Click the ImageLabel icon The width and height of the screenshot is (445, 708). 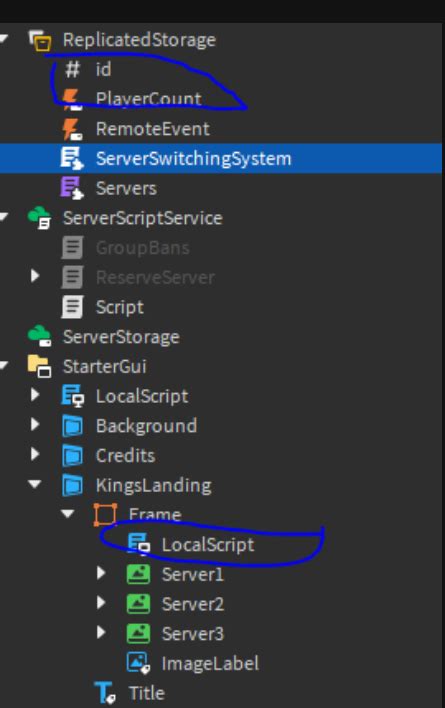click(x=138, y=663)
